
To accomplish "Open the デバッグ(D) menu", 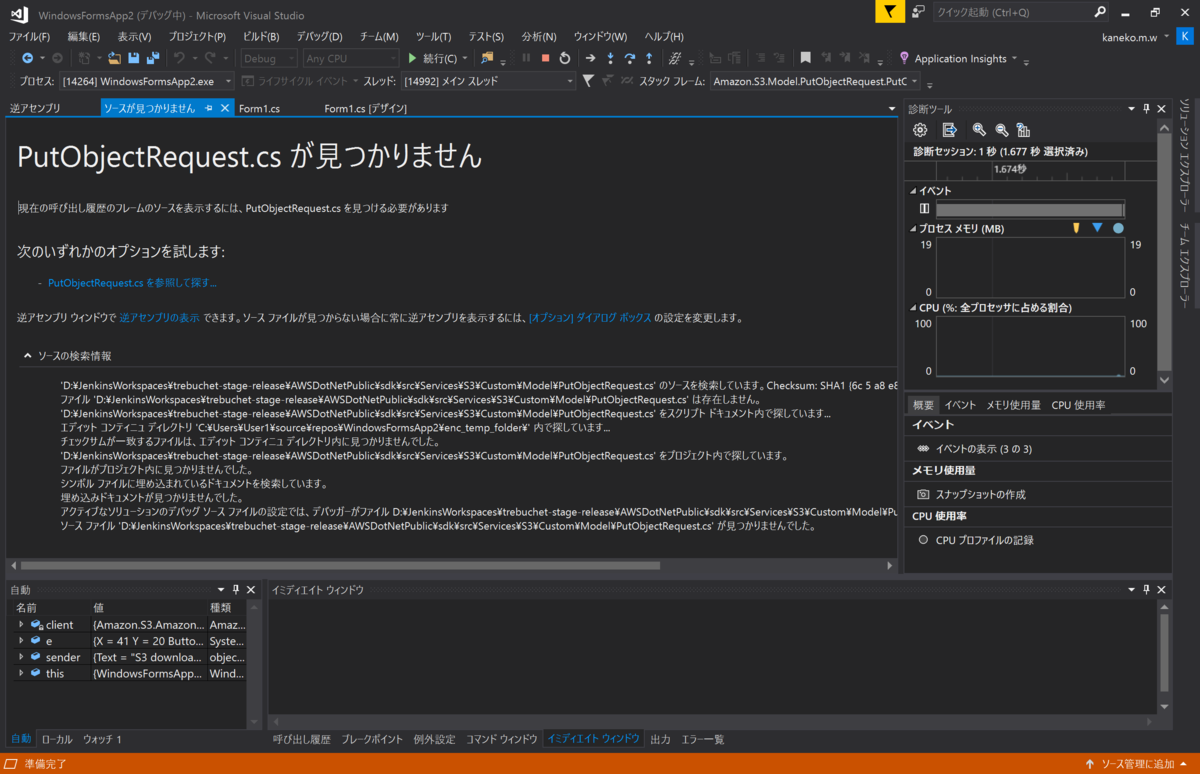I will [319, 36].
